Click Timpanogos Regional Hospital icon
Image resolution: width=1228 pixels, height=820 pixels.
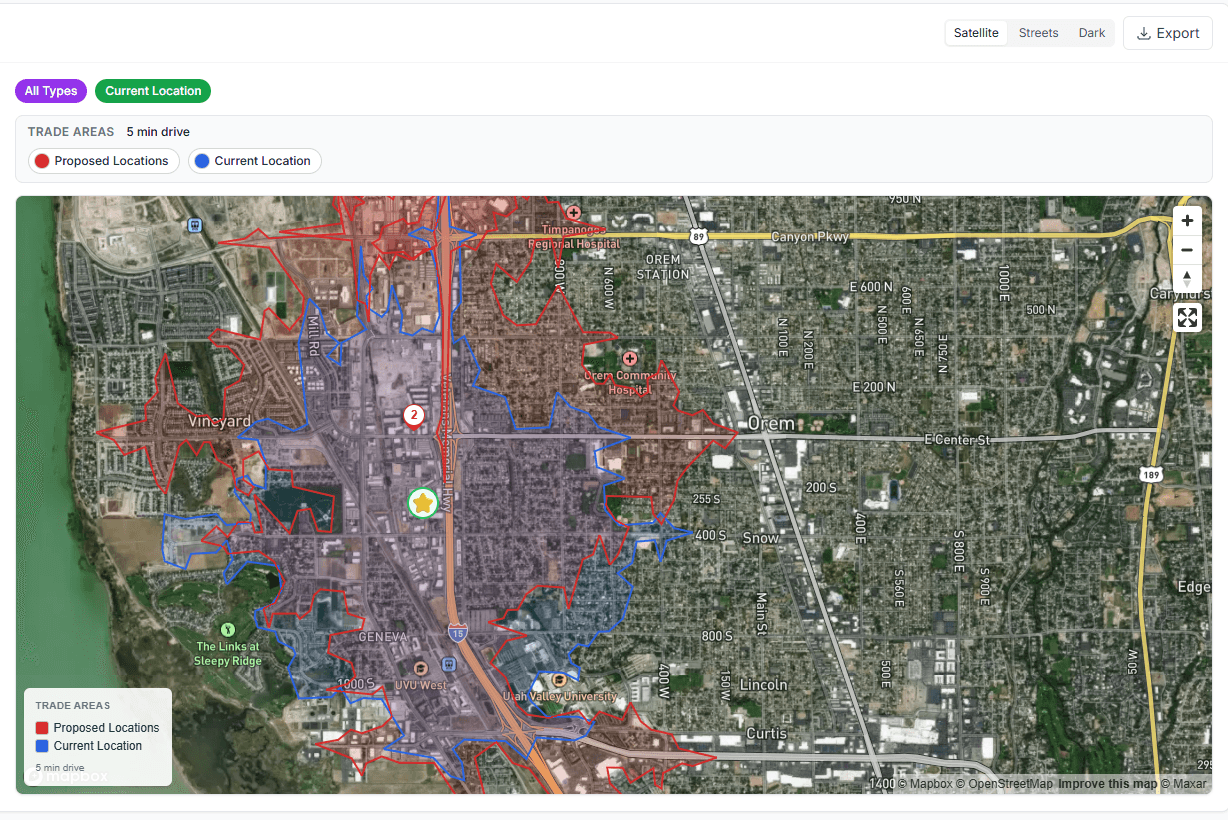573,212
